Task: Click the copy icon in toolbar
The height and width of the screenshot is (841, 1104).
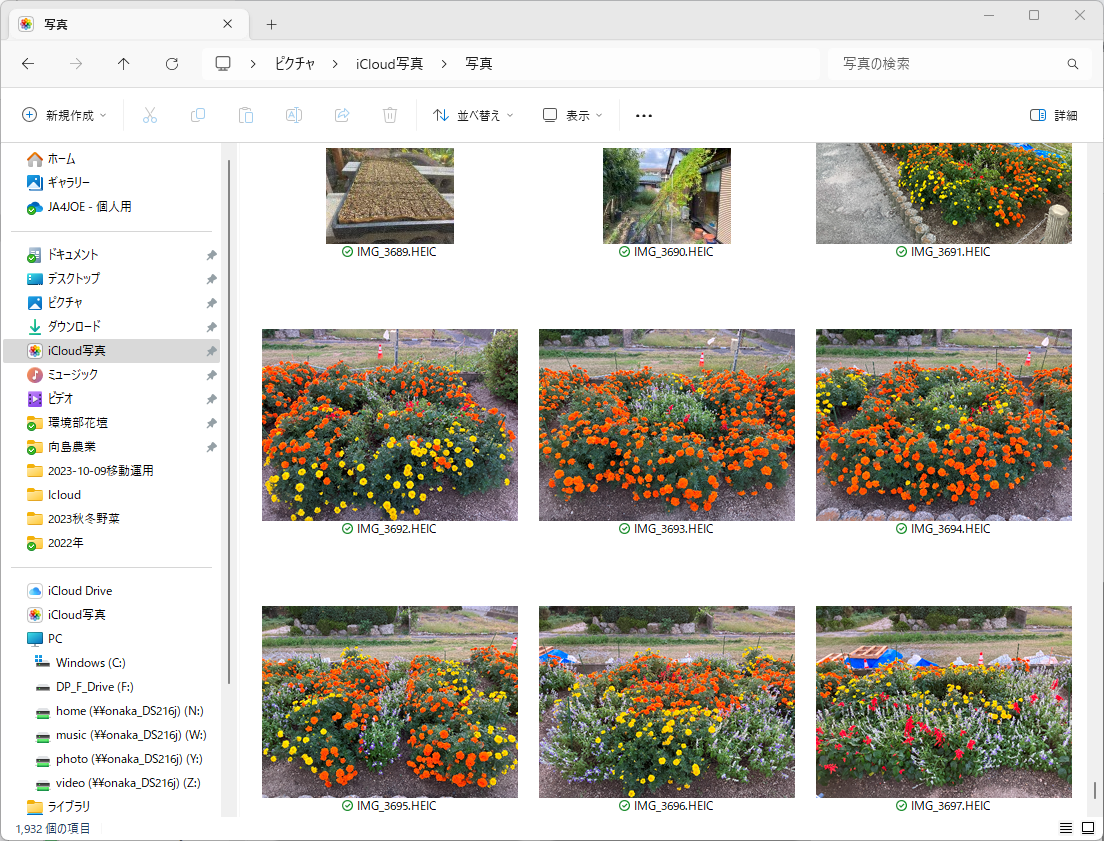Action: (x=198, y=115)
